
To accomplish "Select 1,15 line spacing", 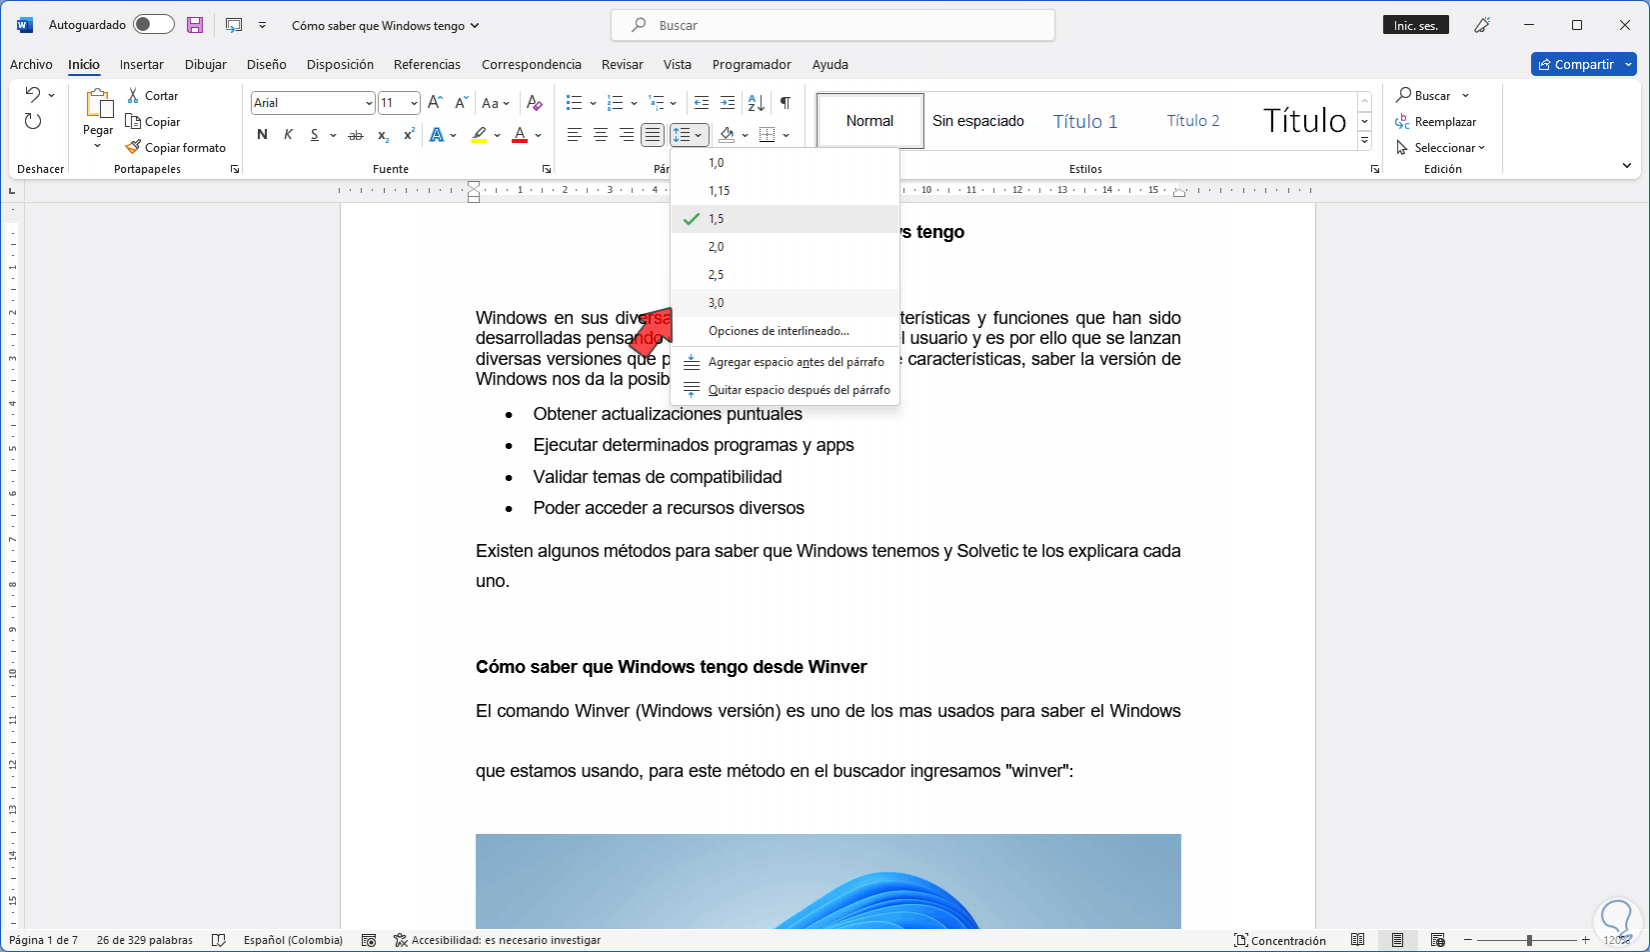I will tap(785, 191).
